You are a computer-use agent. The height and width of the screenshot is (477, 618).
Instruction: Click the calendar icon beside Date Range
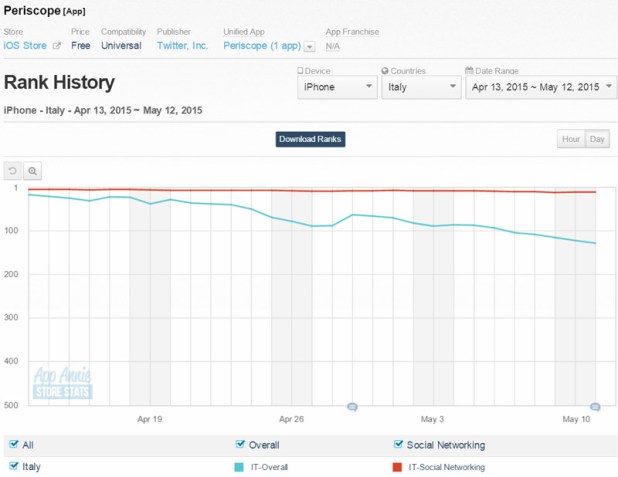pos(469,71)
